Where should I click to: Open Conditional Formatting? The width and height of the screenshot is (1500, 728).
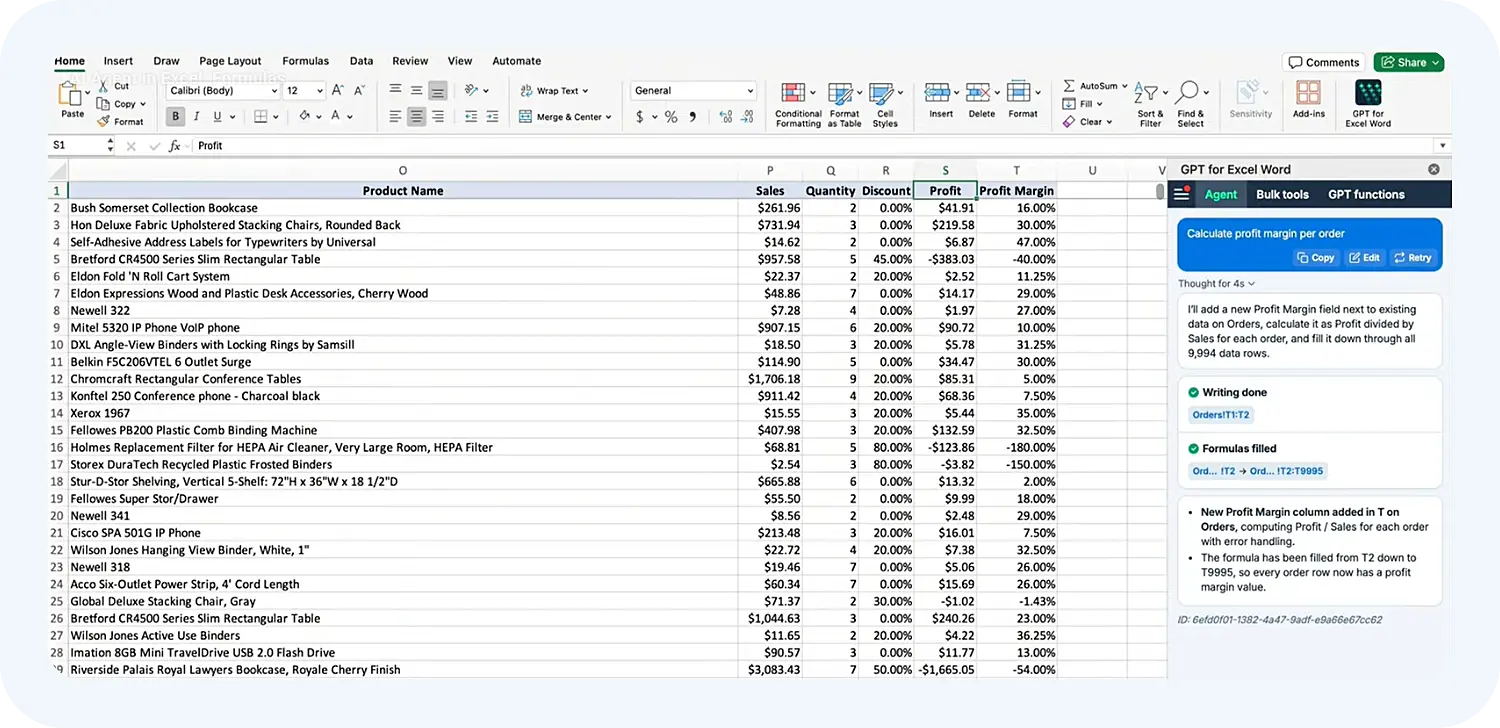tap(797, 104)
